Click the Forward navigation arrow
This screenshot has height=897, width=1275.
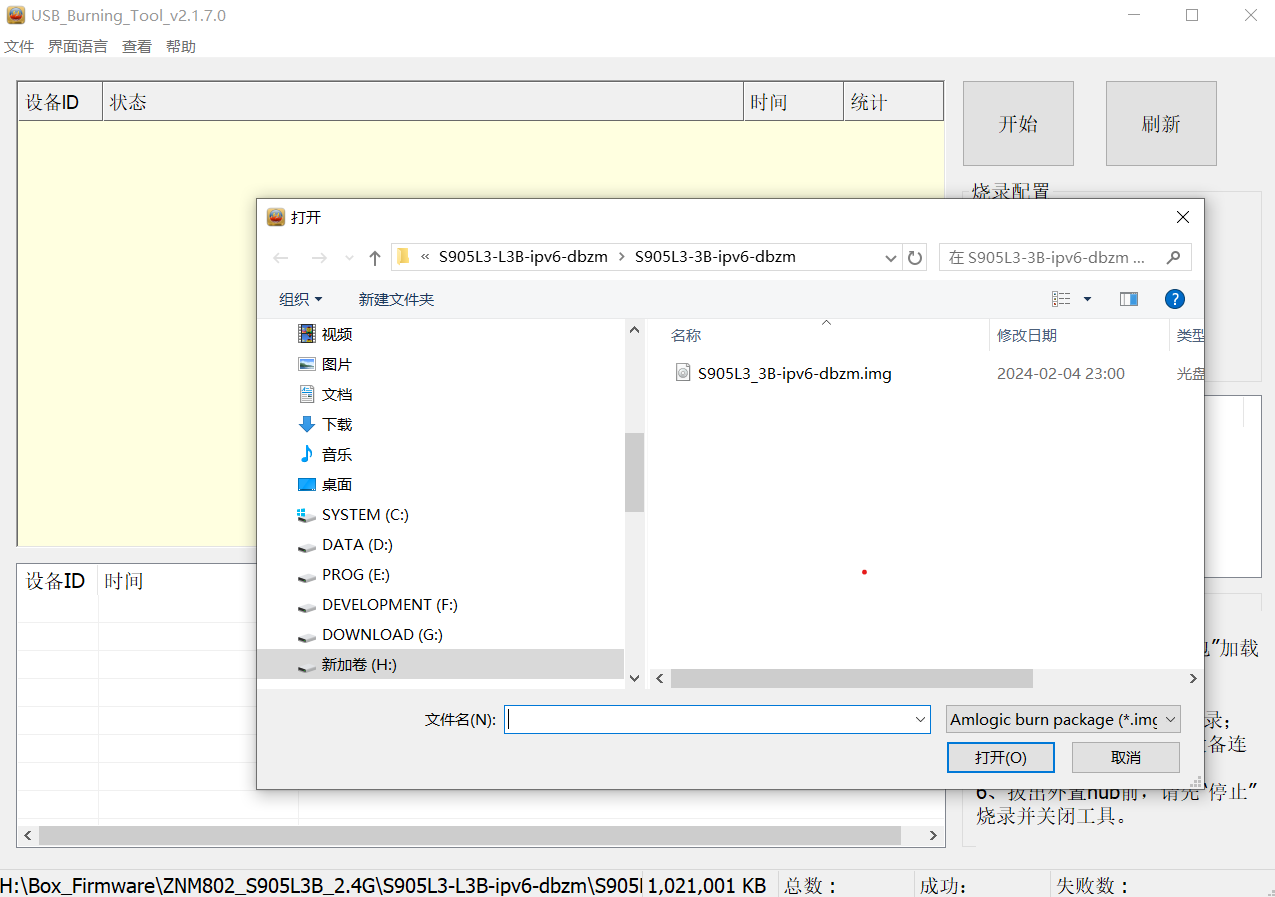click(x=318, y=257)
